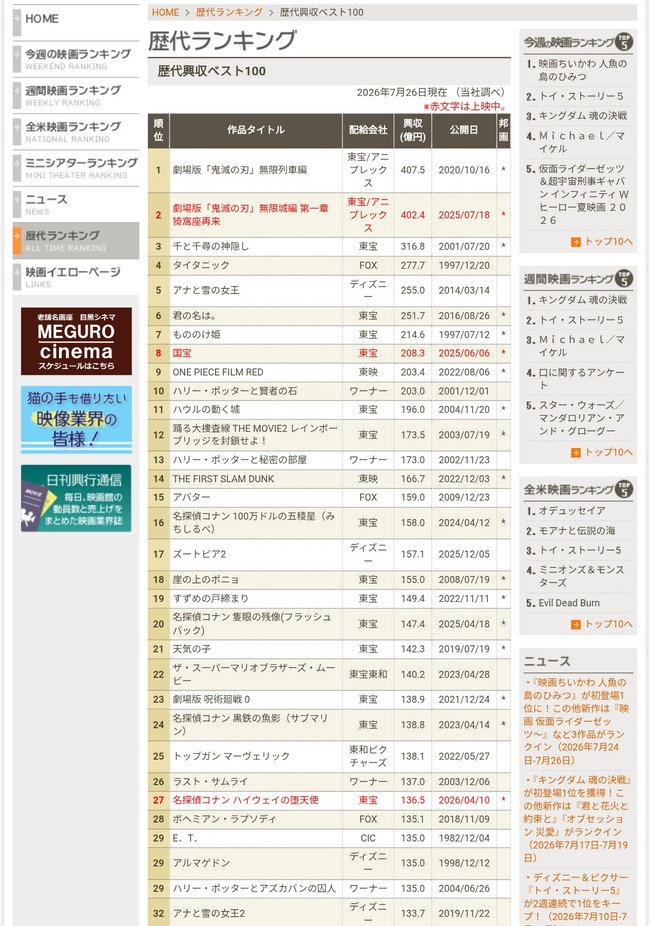Viewport: 650px width, 926px height.
Task: Click title 千と千尋の神隠し
Action: point(211,246)
